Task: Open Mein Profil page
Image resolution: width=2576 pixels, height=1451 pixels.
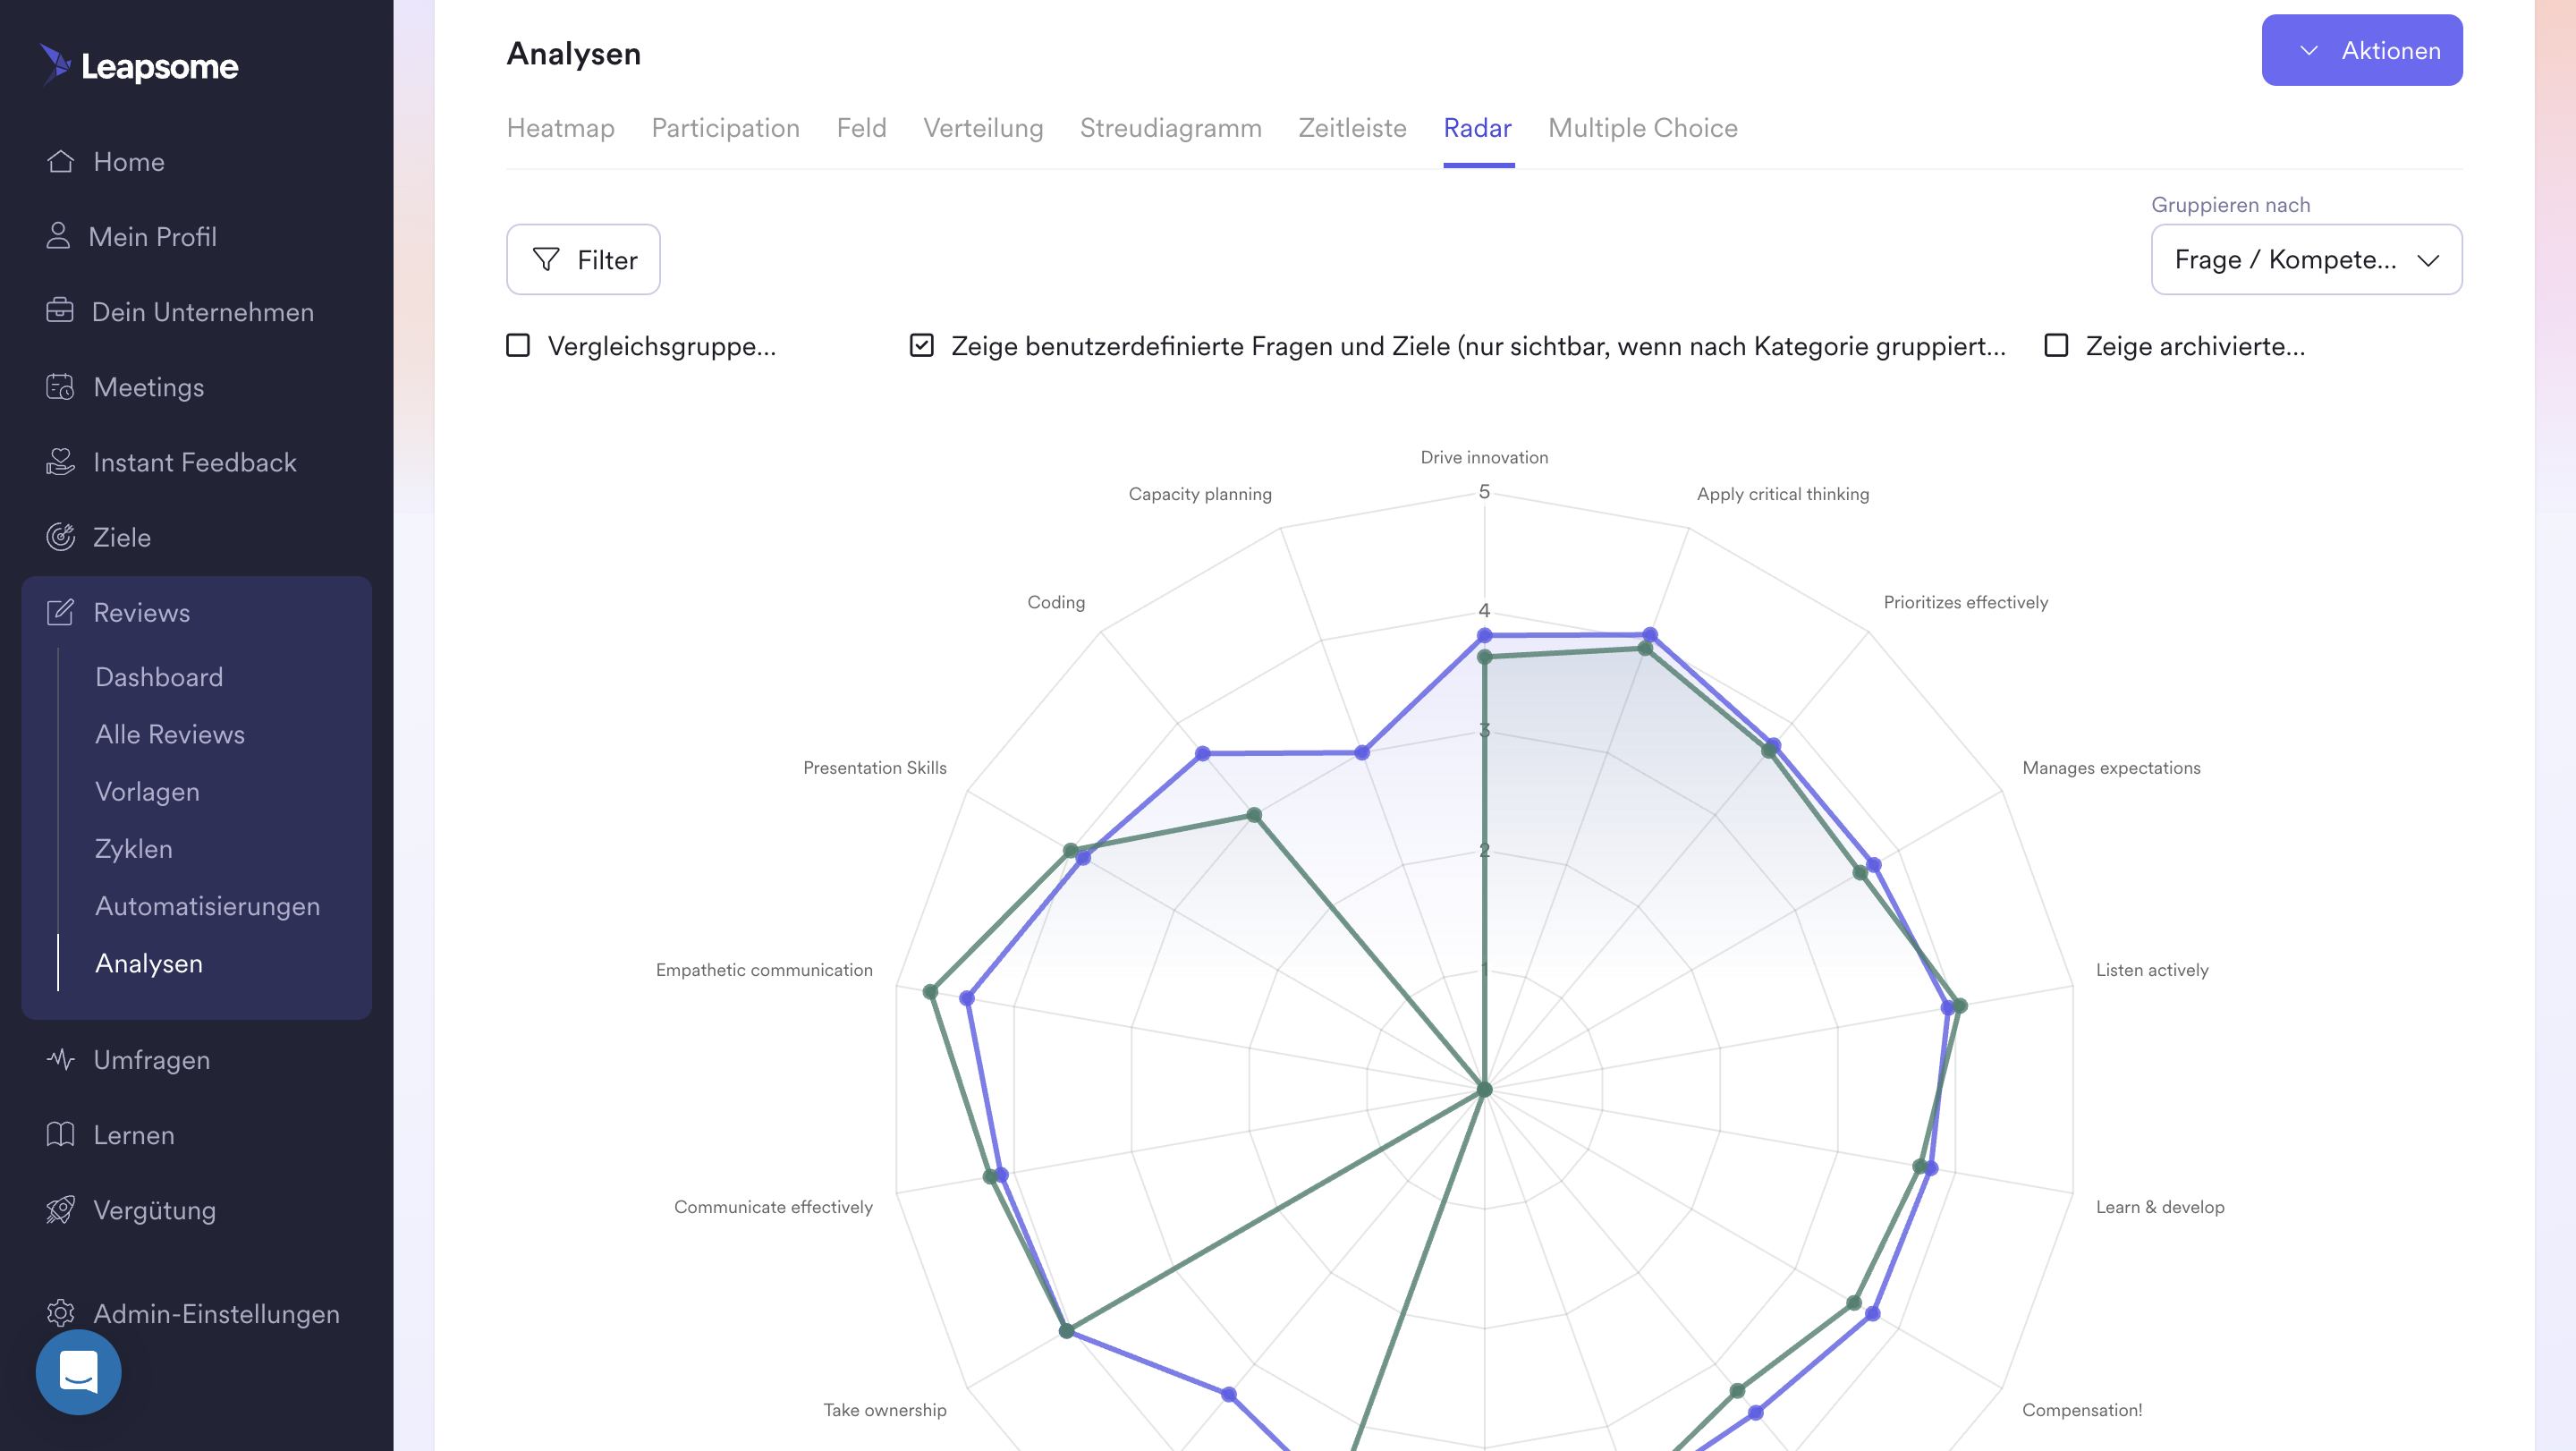Action: click(x=152, y=236)
